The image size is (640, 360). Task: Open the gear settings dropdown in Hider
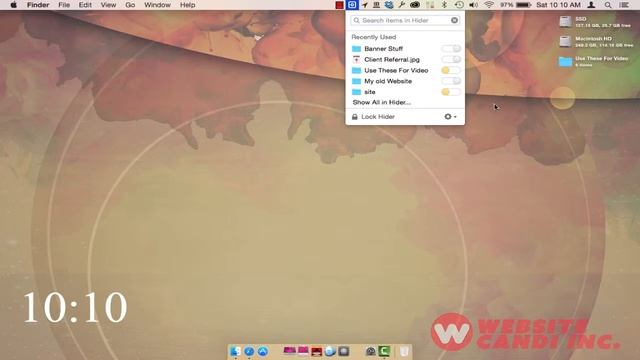450,117
